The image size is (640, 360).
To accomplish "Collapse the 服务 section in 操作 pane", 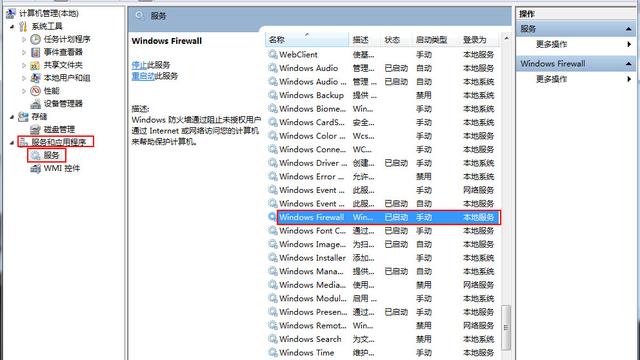I will [x=628, y=29].
